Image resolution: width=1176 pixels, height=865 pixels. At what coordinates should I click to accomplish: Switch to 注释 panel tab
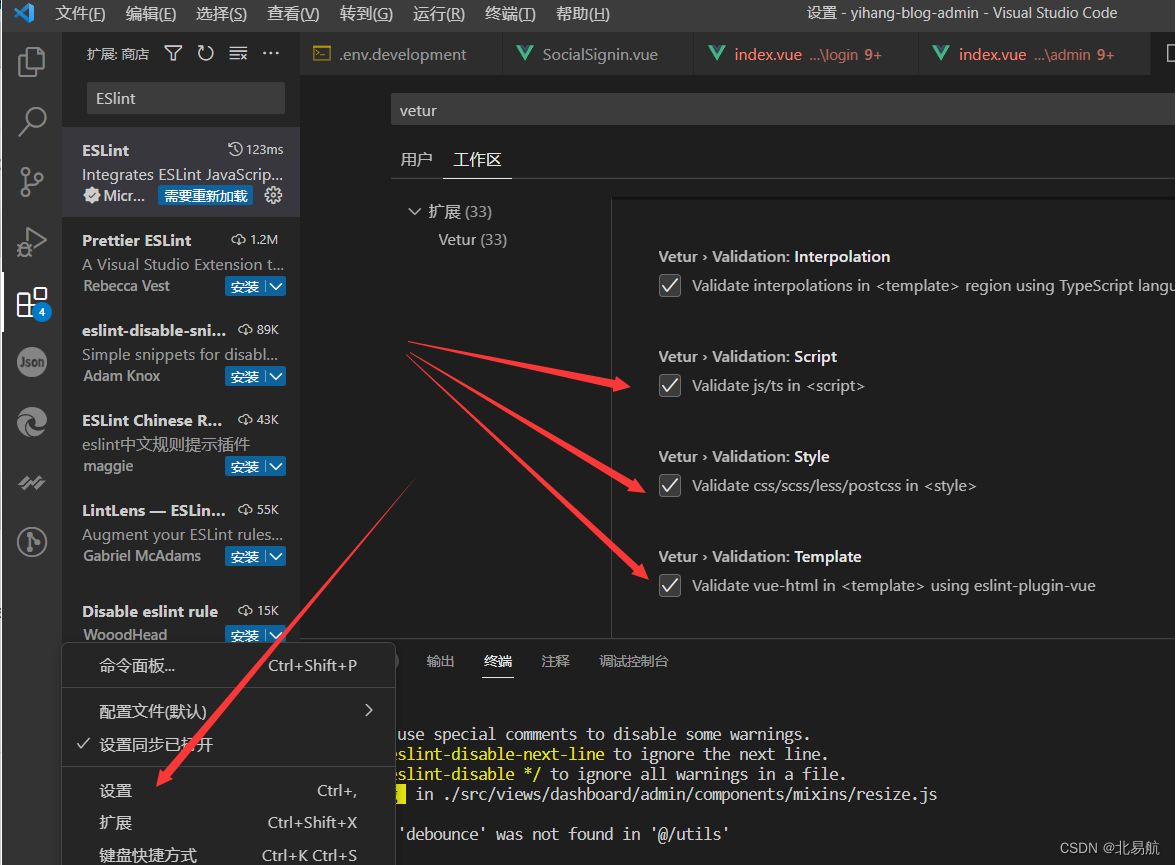[x=555, y=661]
